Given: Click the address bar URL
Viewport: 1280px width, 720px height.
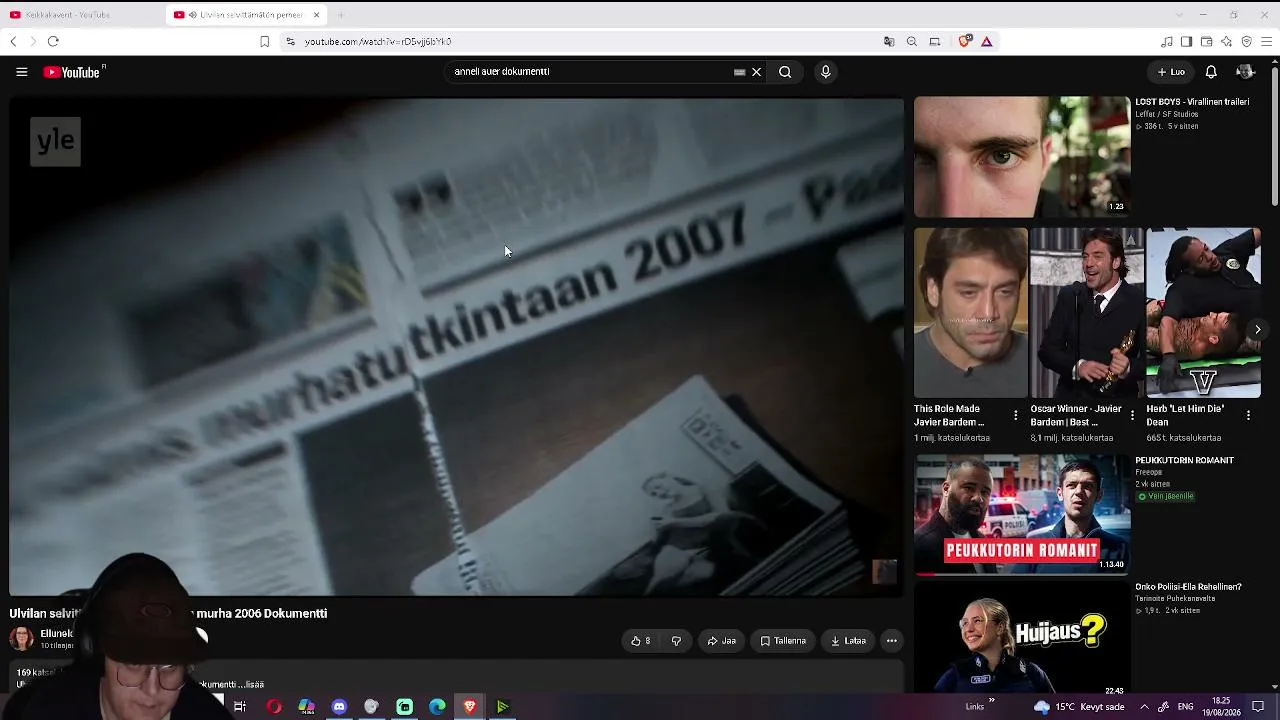Looking at the screenshot, I should point(378,42).
